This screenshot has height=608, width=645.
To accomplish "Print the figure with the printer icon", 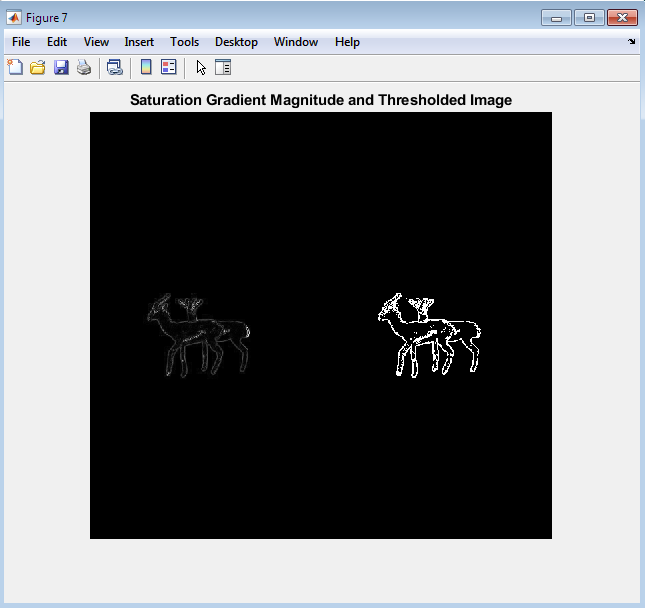I will tap(84, 68).
